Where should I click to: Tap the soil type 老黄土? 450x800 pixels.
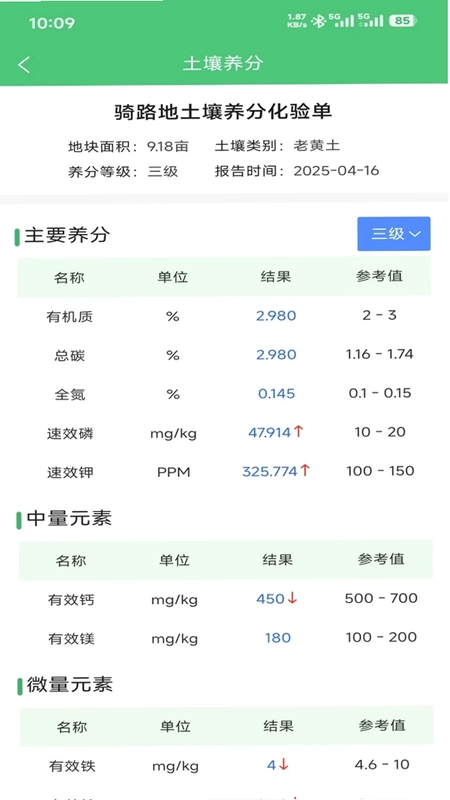(x=316, y=145)
